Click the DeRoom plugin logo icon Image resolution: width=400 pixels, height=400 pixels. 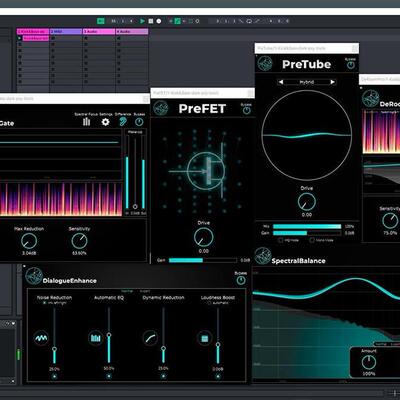pyautogui.click(x=370, y=98)
